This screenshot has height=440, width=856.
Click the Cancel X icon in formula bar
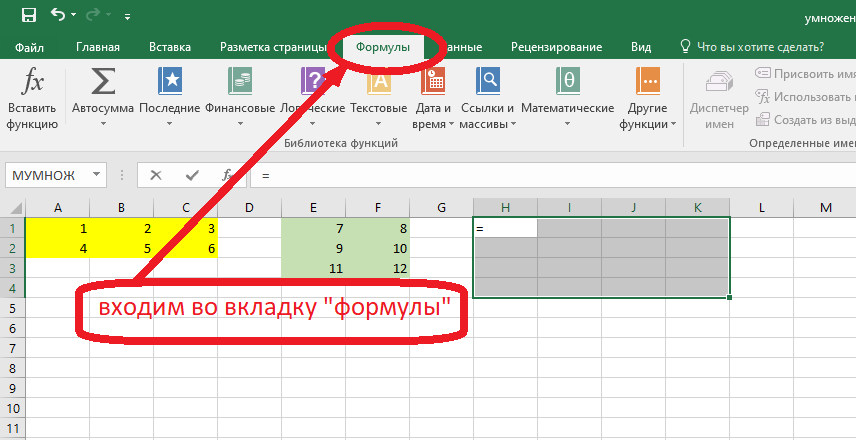click(x=156, y=175)
